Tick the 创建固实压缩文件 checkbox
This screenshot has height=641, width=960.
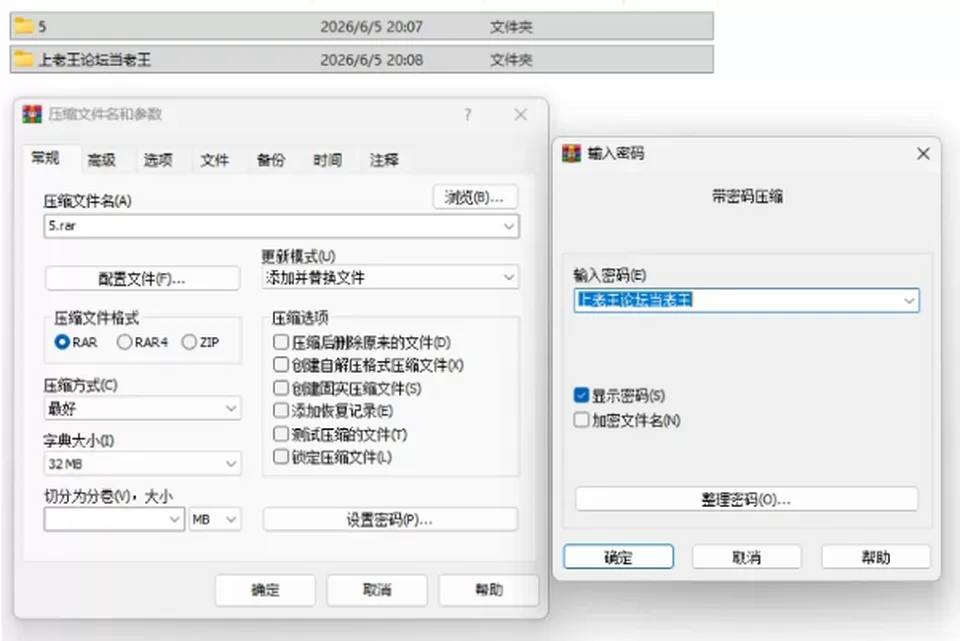click(280, 388)
